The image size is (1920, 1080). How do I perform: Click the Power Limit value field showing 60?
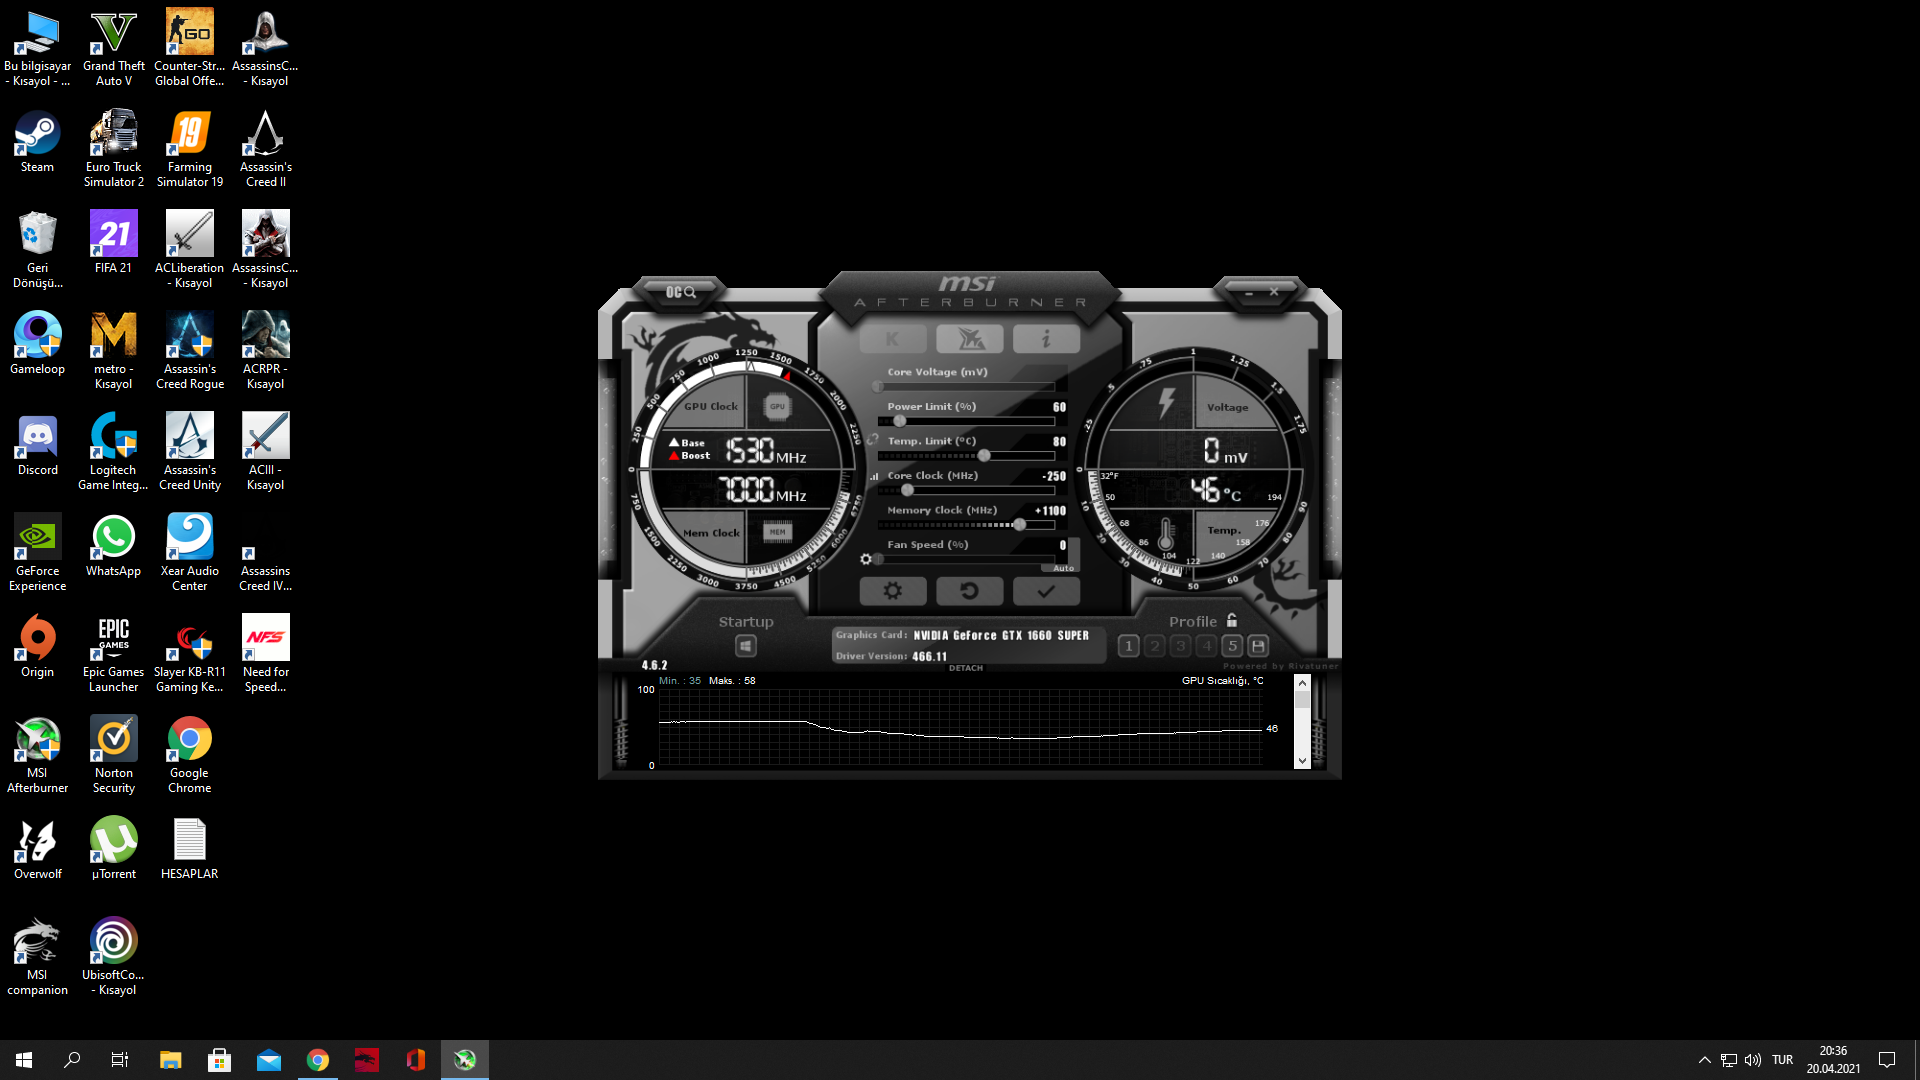(1059, 407)
